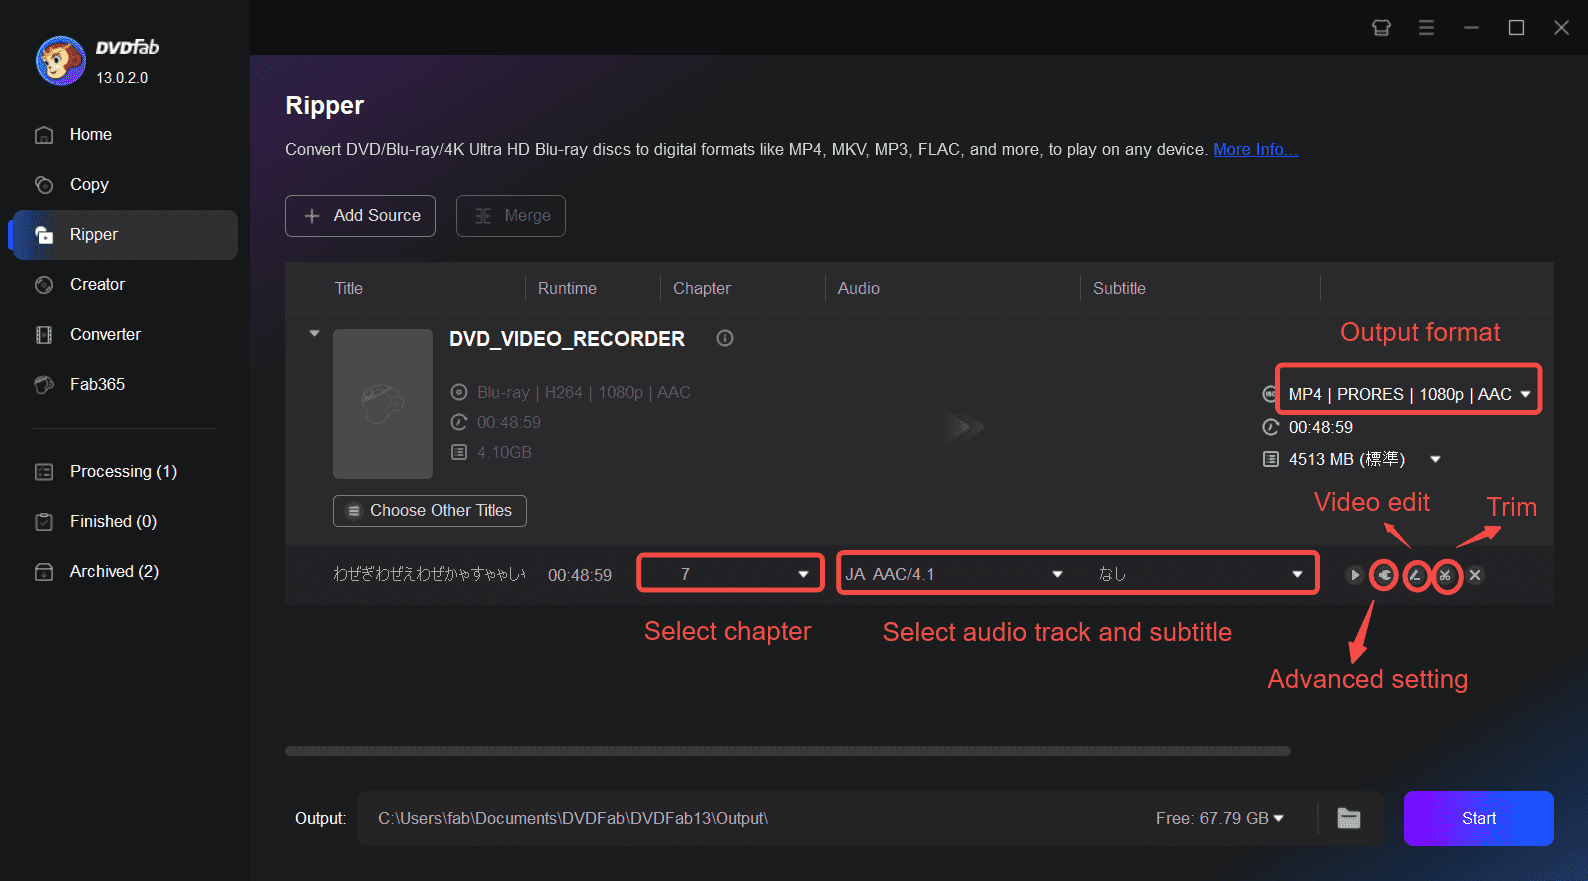
Task: Open the 4513 MB output size dropdown
Action: [x=1435, y=459]
